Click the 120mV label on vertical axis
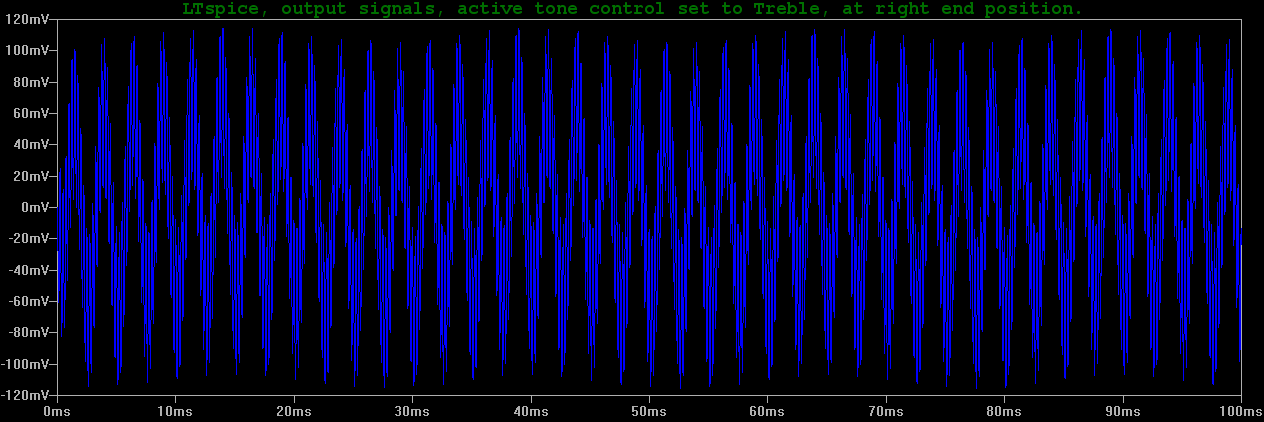 pos(27,19)
